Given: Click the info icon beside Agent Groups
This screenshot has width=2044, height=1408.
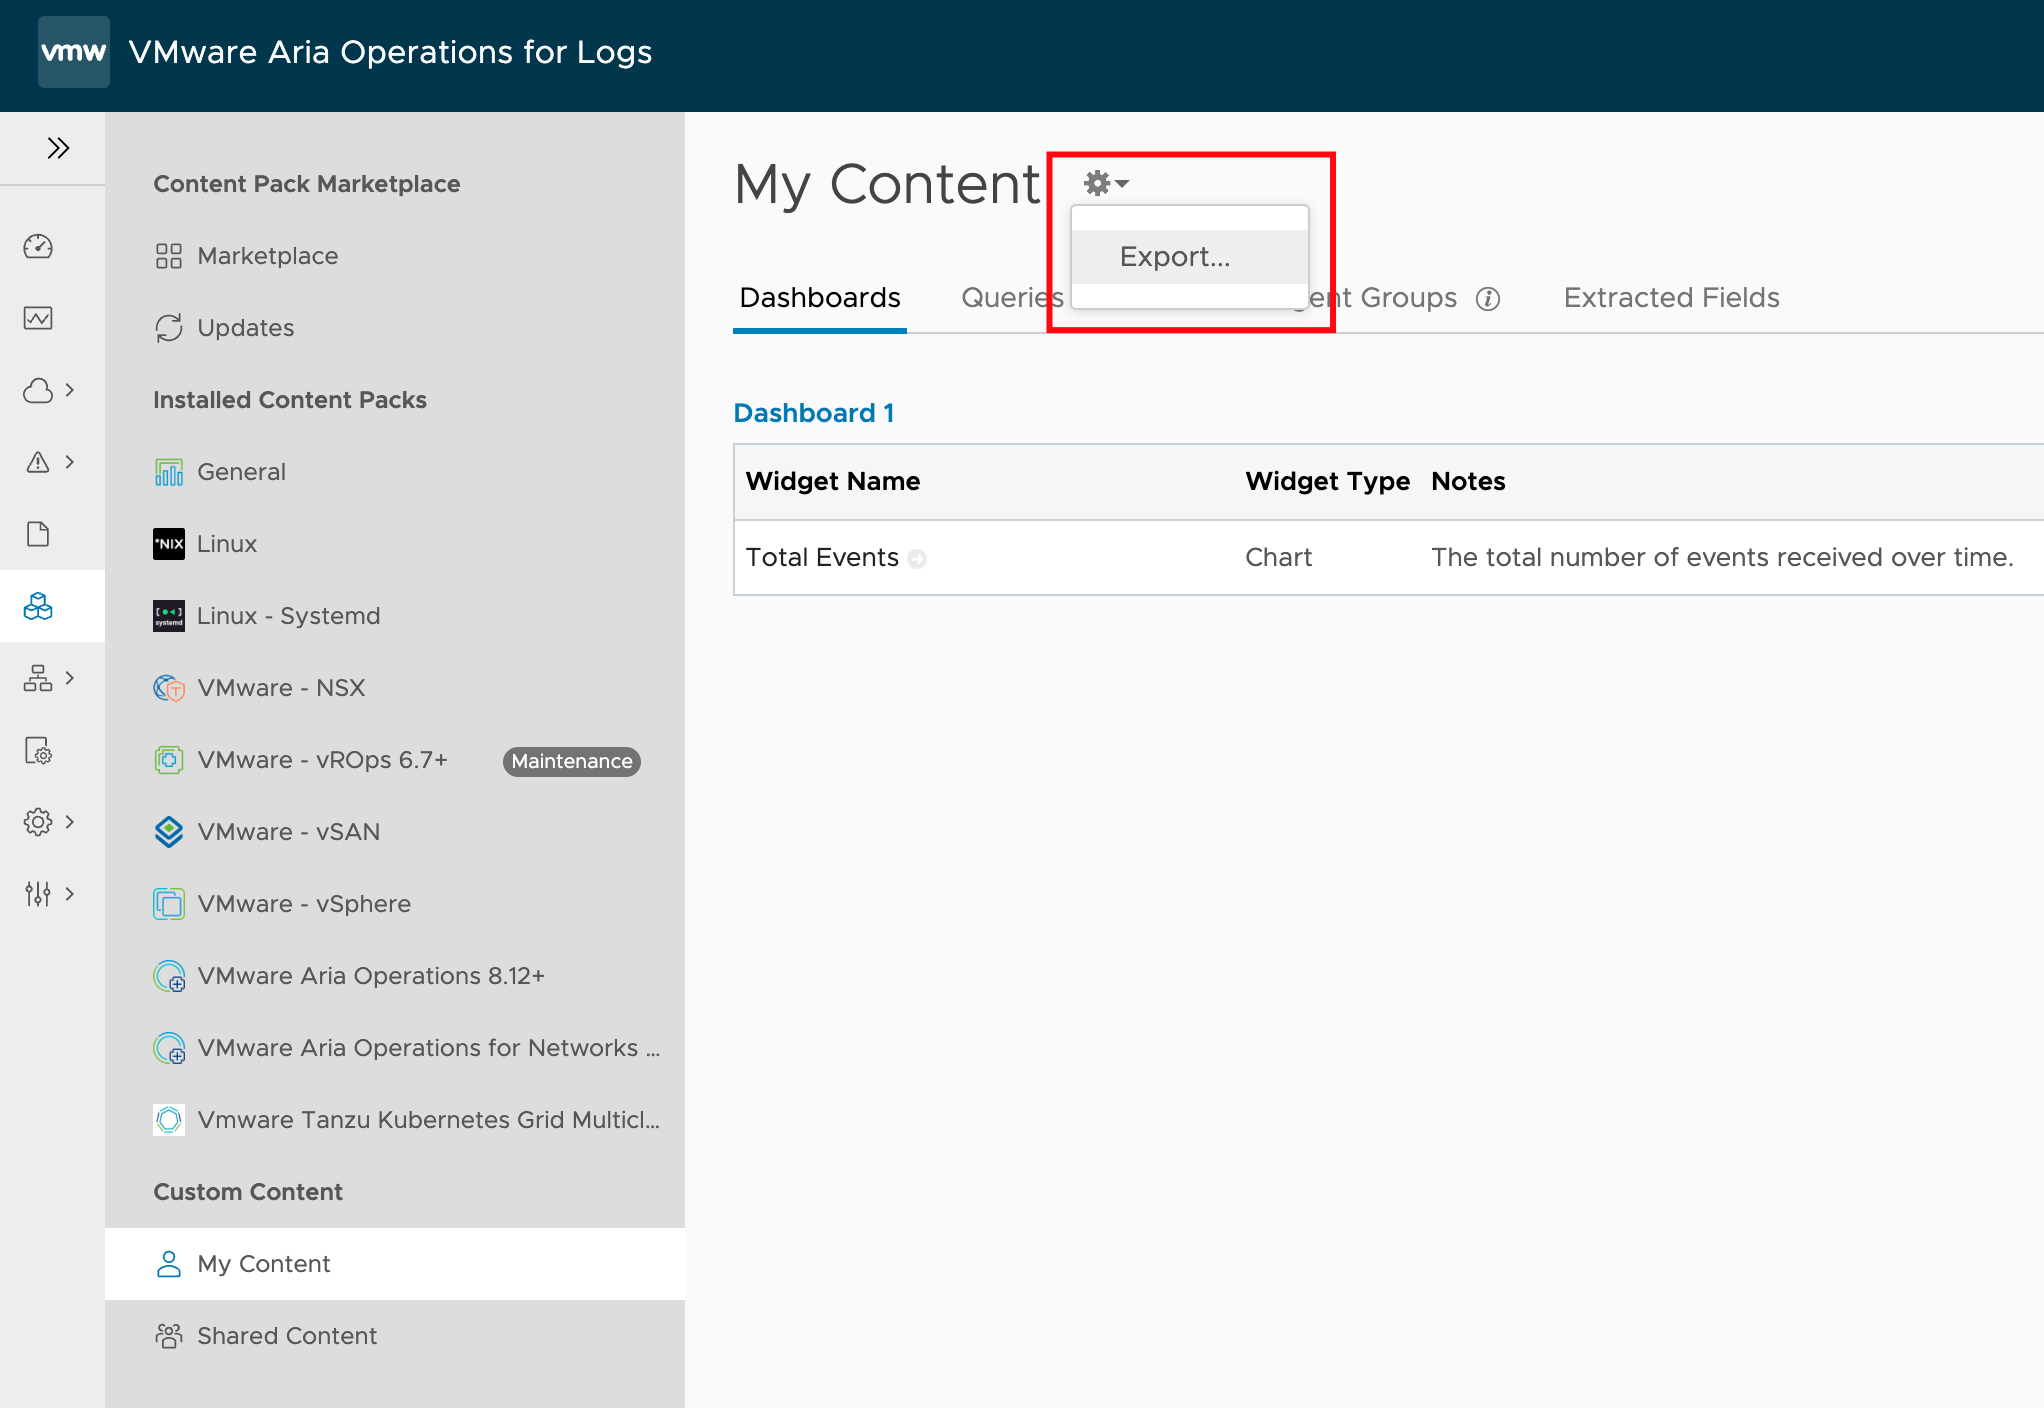Looking at the screenshot, I should [x=1488, y=299].
